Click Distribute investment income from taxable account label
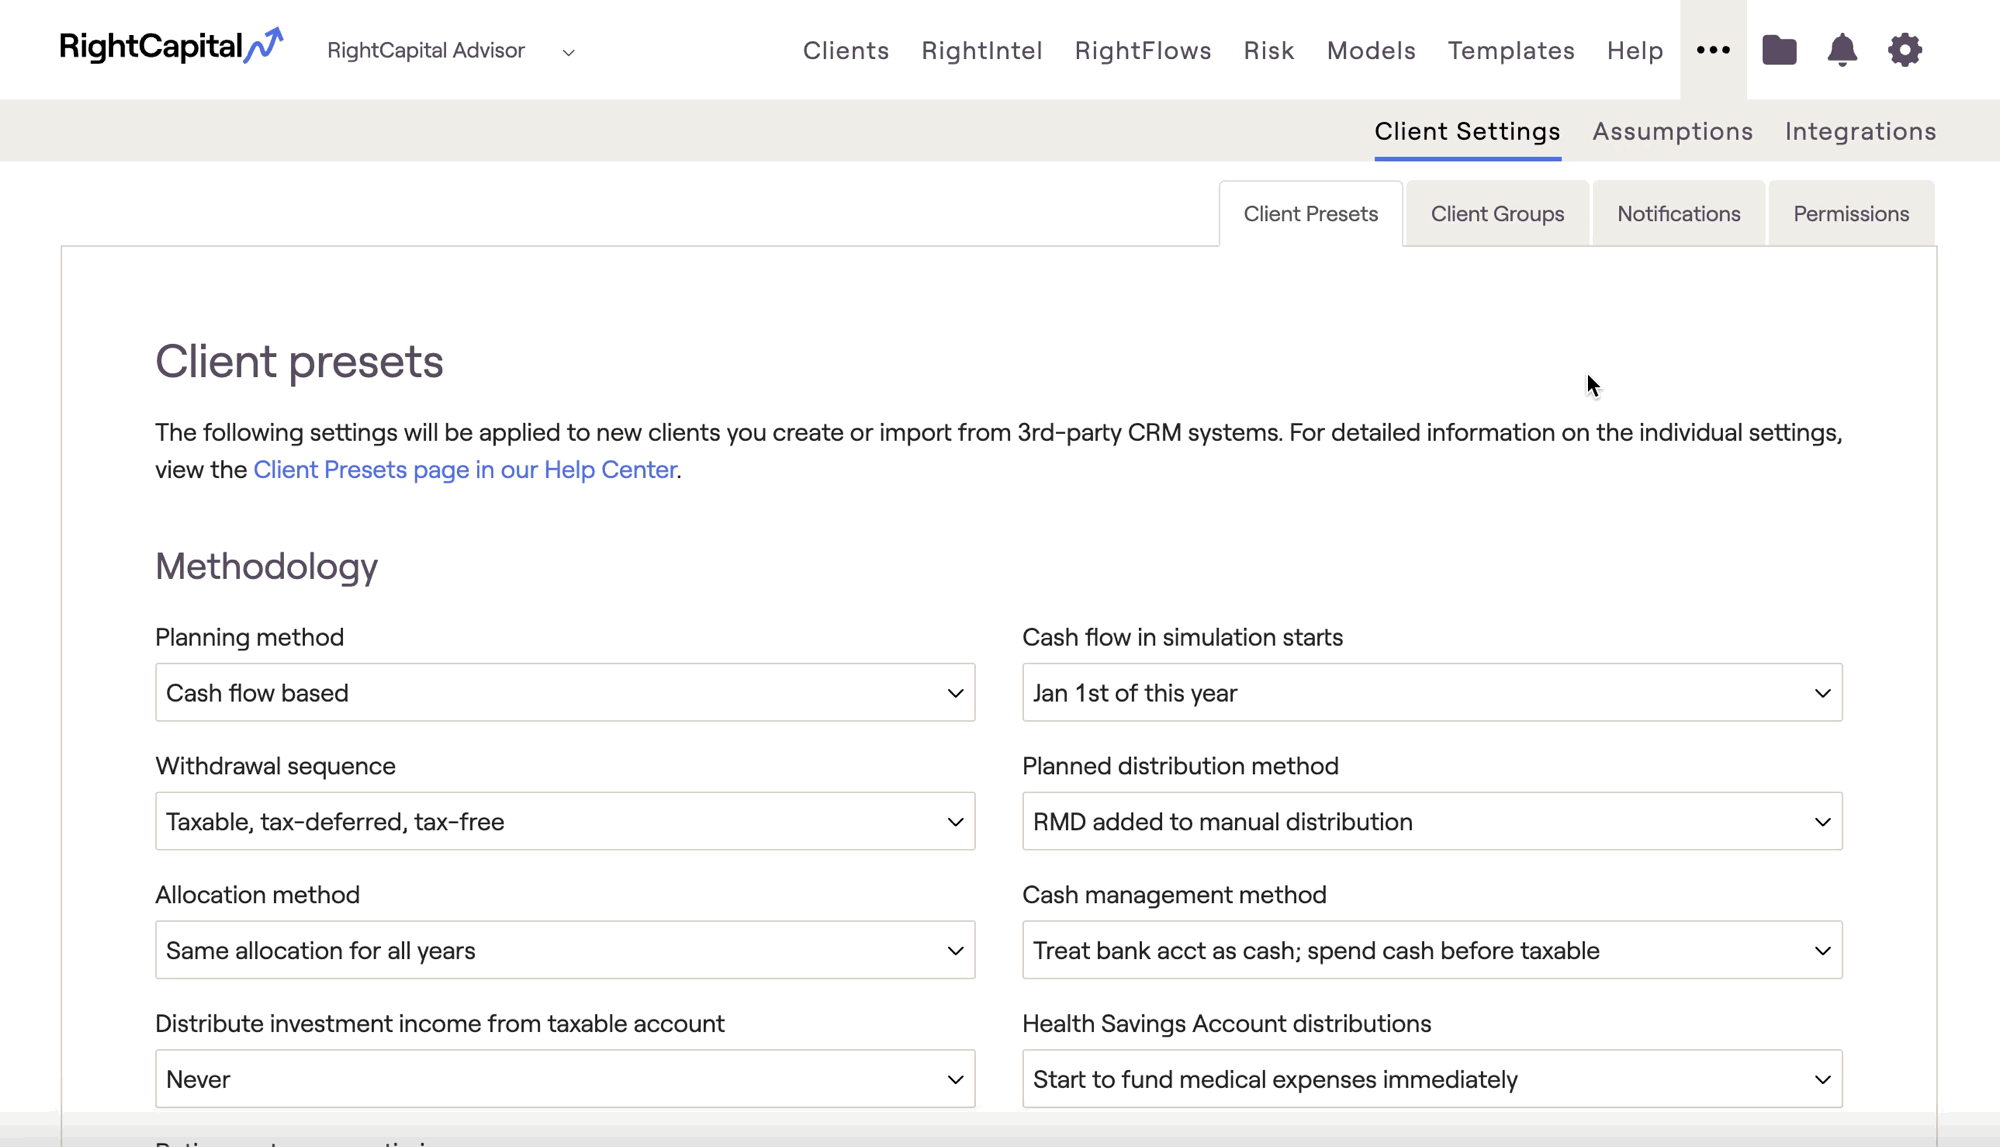Viewport: 2000px width, 1147px height. tap(440, 1024)
